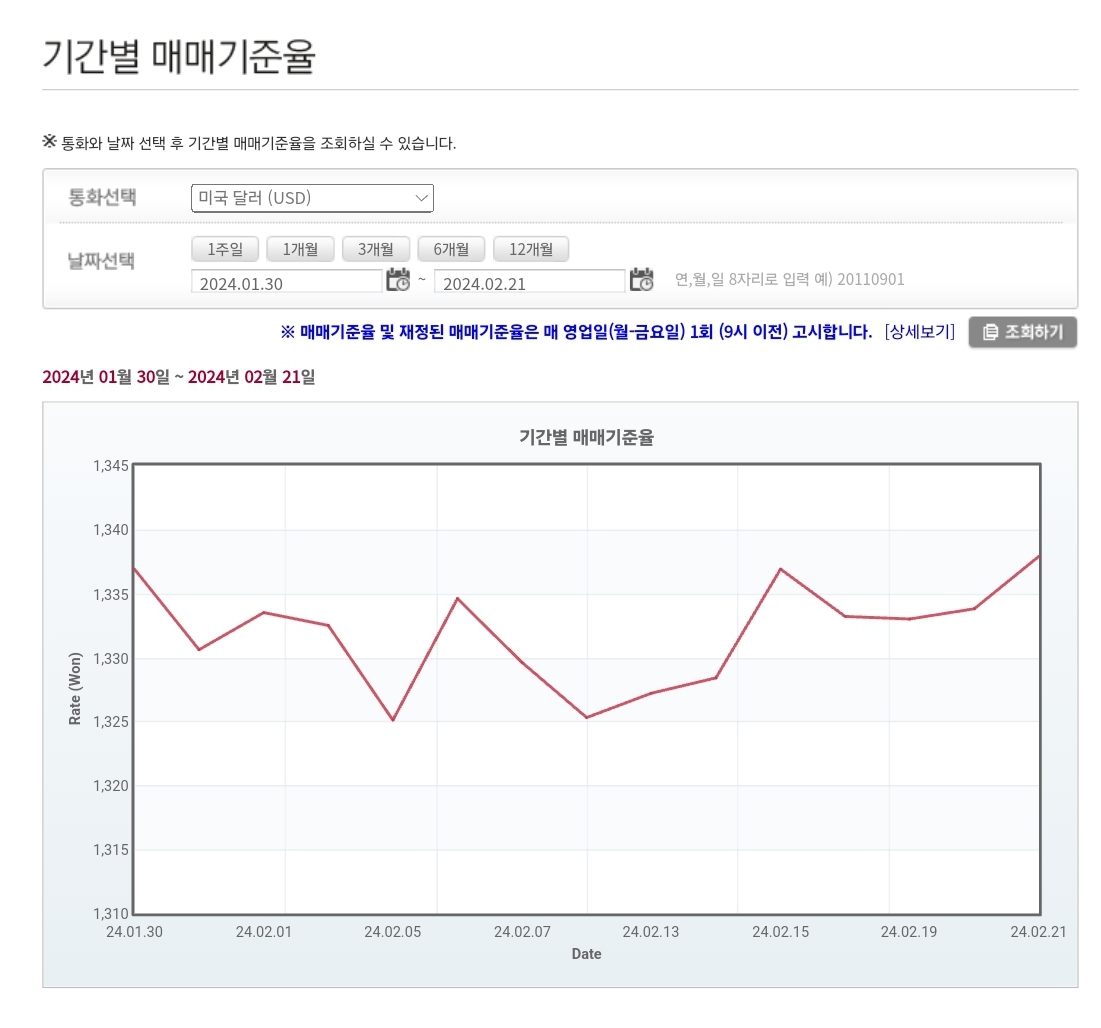Image resolution: width=1101 pixels, height=1028 pixels.
Task: Click the 24.02.15 x-axis date label
Action: click(780, 932)
